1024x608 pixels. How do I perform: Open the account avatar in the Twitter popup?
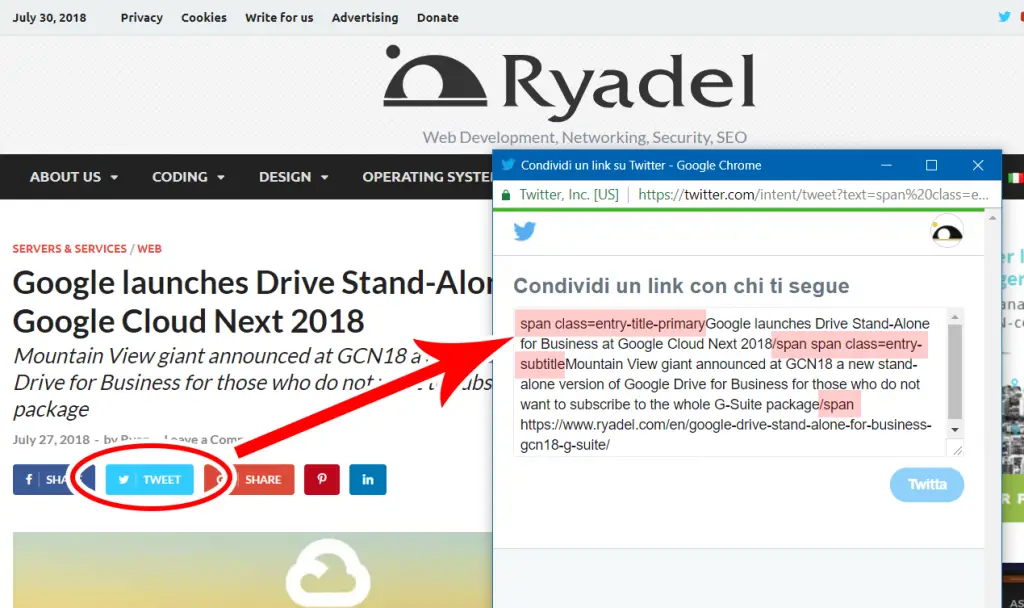(946, 231)
